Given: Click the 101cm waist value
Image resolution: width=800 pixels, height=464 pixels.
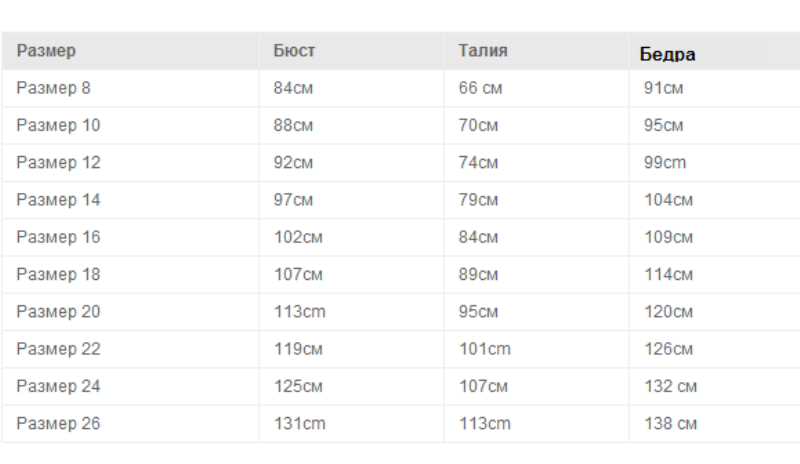Looking at the screenshot, I should 484,349.
